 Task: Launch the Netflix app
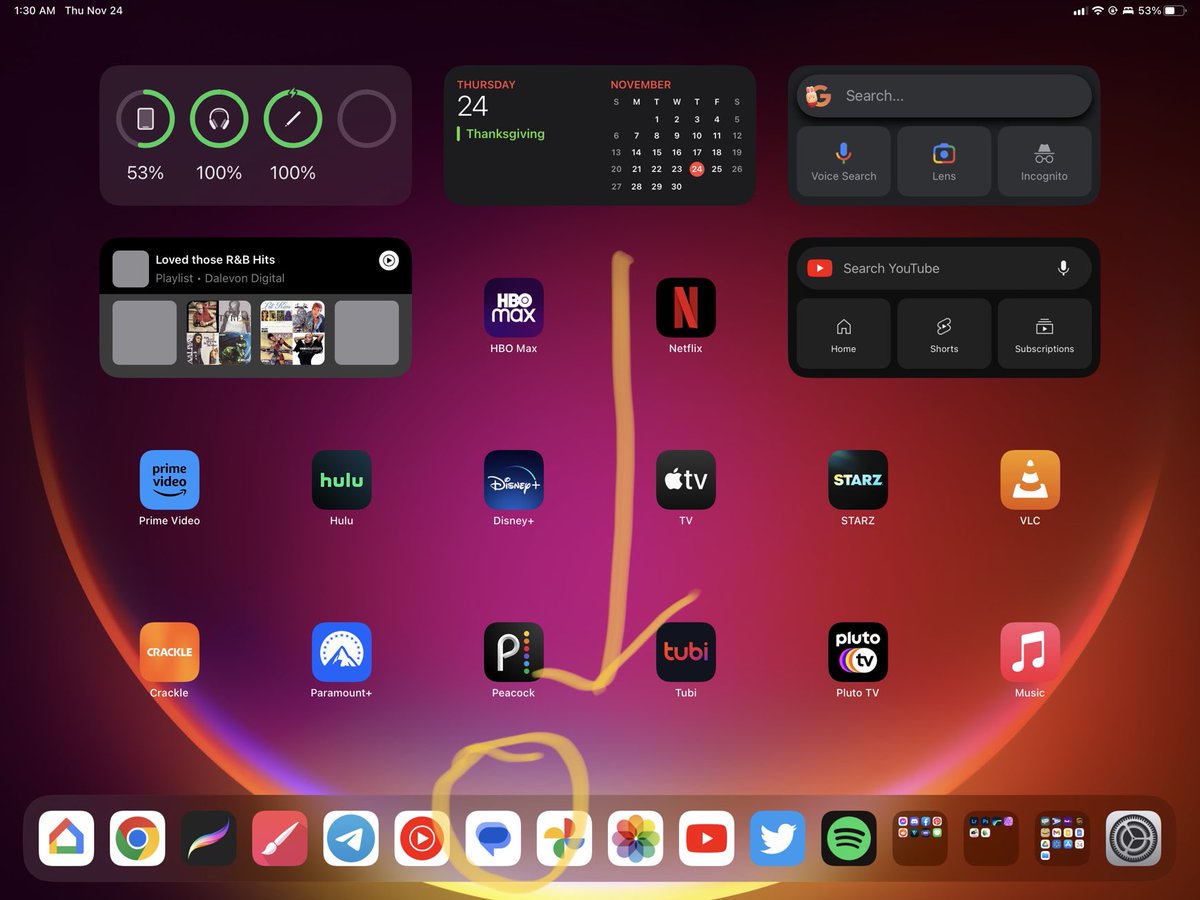click(686, 307)
